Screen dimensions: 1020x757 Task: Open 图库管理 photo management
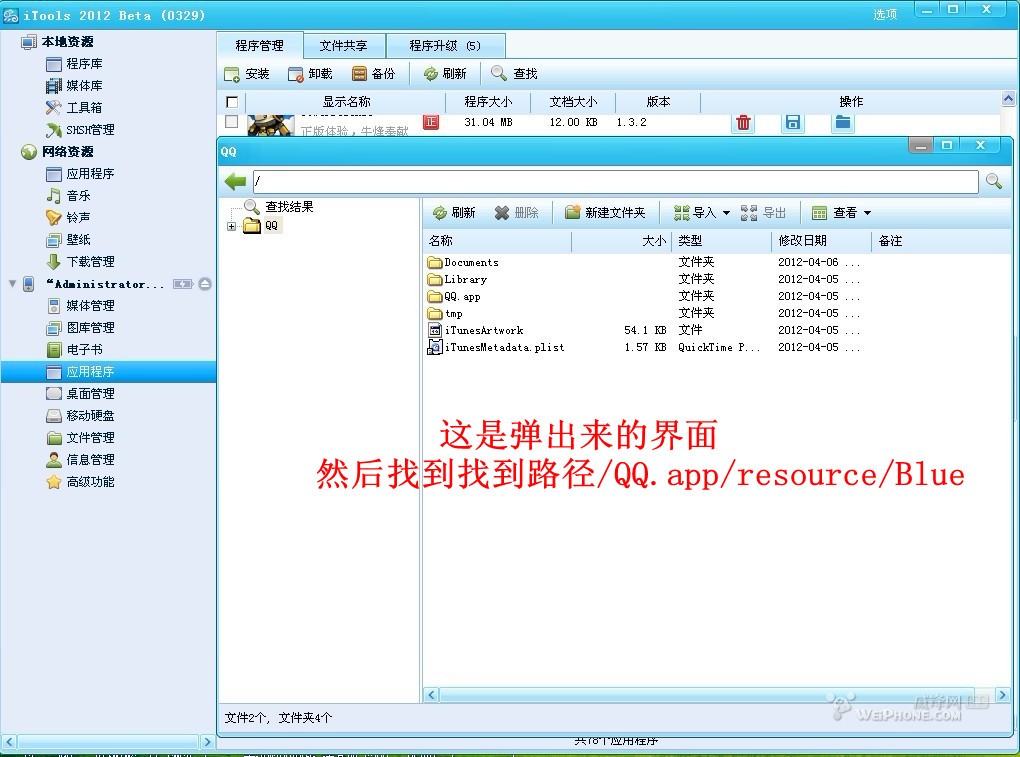pos(80,328)
